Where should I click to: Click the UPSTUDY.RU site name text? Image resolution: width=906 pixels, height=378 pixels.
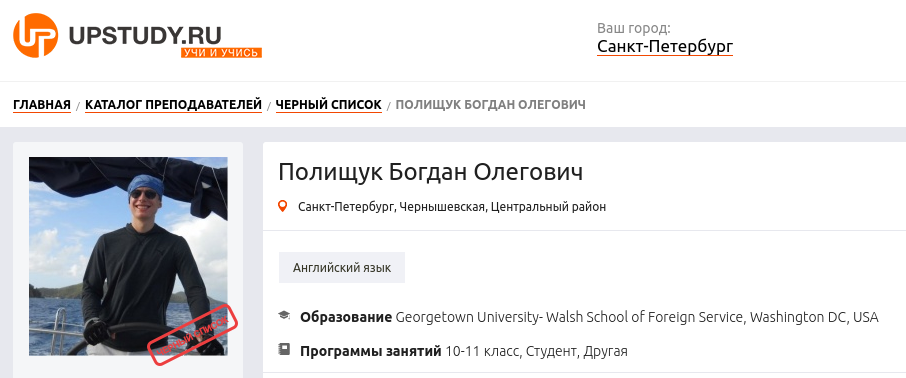coord(145,35)
